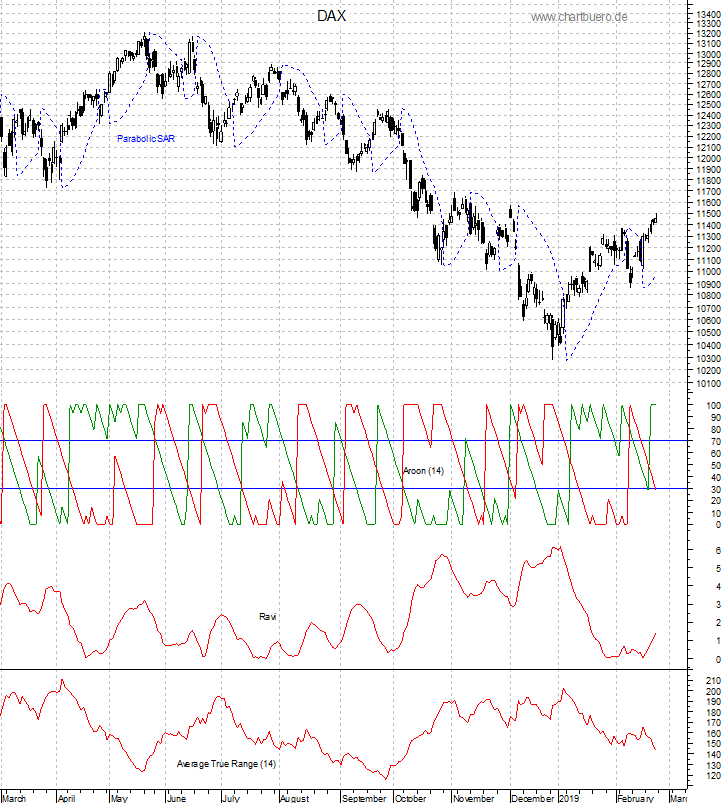Select the 10100 price axis value
This screenshot has width=723, height=803.
[x=709, y=383]
